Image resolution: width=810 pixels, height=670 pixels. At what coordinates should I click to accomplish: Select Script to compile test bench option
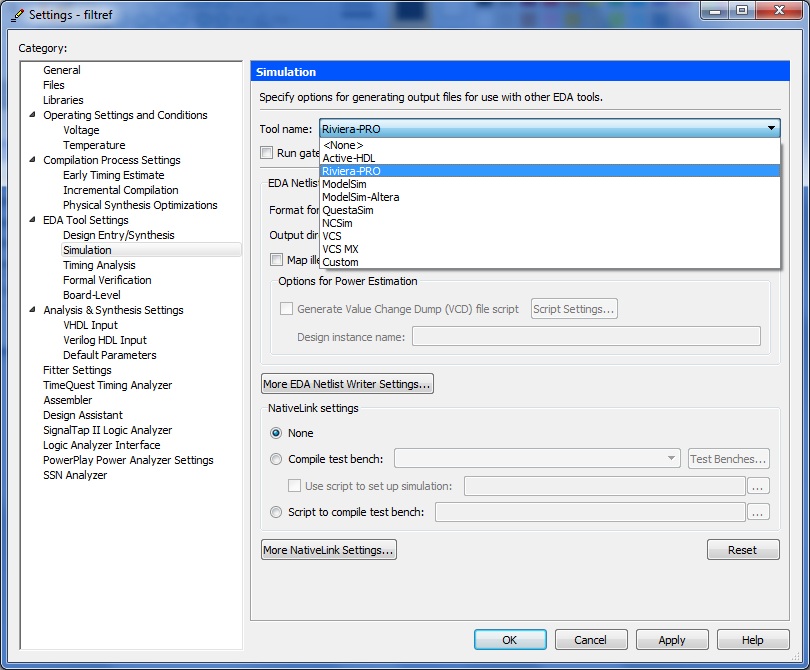click(276, 512)
